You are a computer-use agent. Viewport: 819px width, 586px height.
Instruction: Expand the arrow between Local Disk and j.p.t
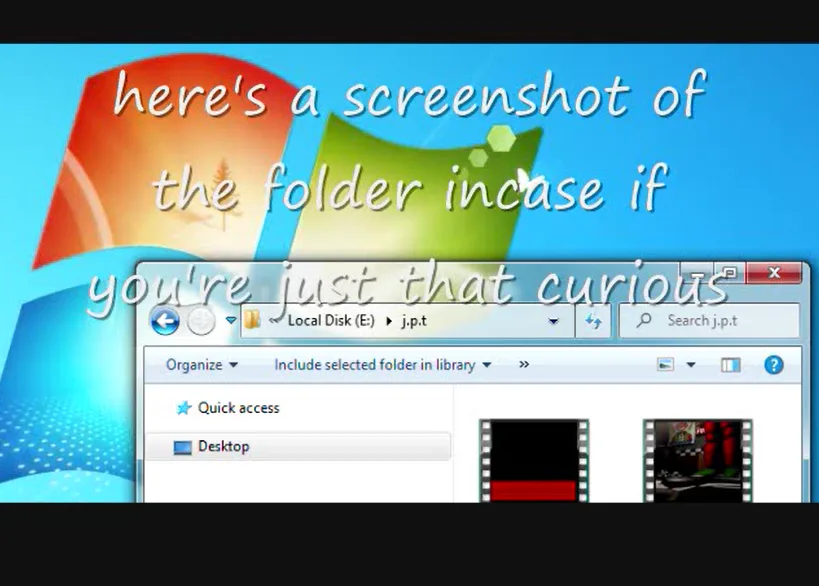coord(389,321)
